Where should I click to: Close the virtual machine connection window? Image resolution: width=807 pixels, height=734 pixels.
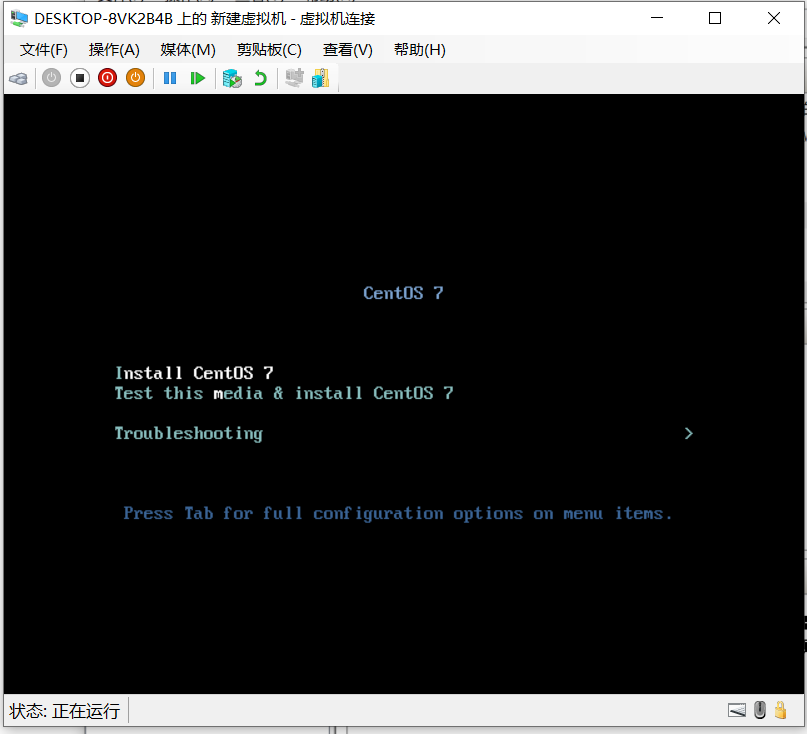coord(774,19)
